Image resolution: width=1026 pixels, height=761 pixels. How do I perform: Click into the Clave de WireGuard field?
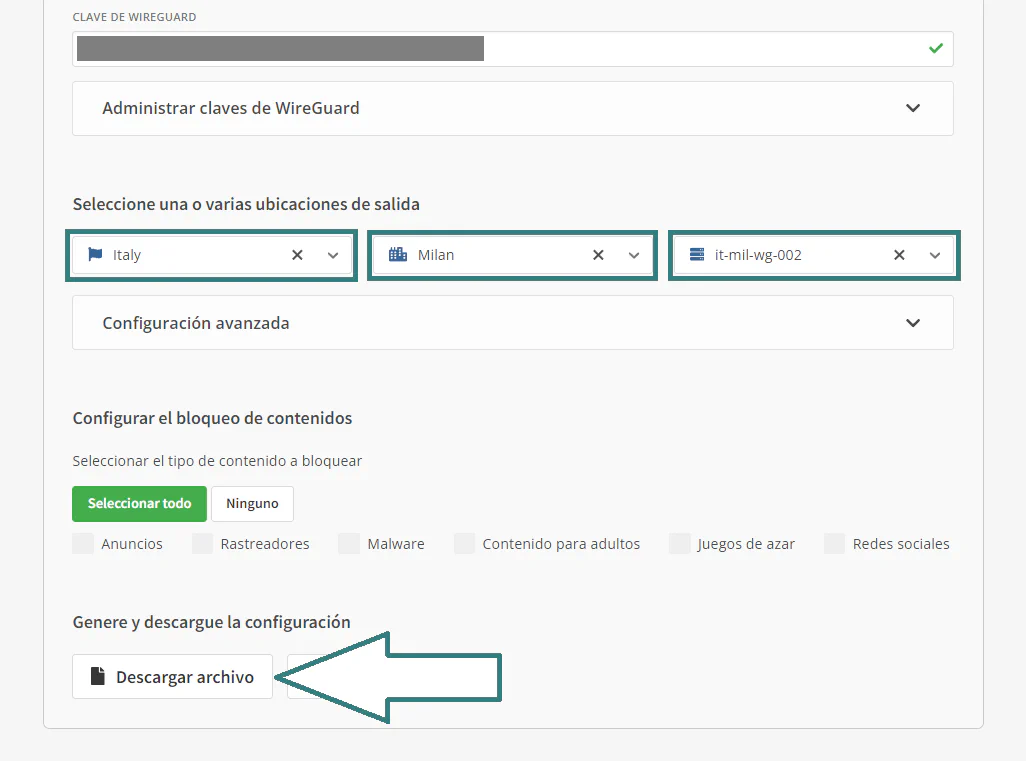click(512, 49)
